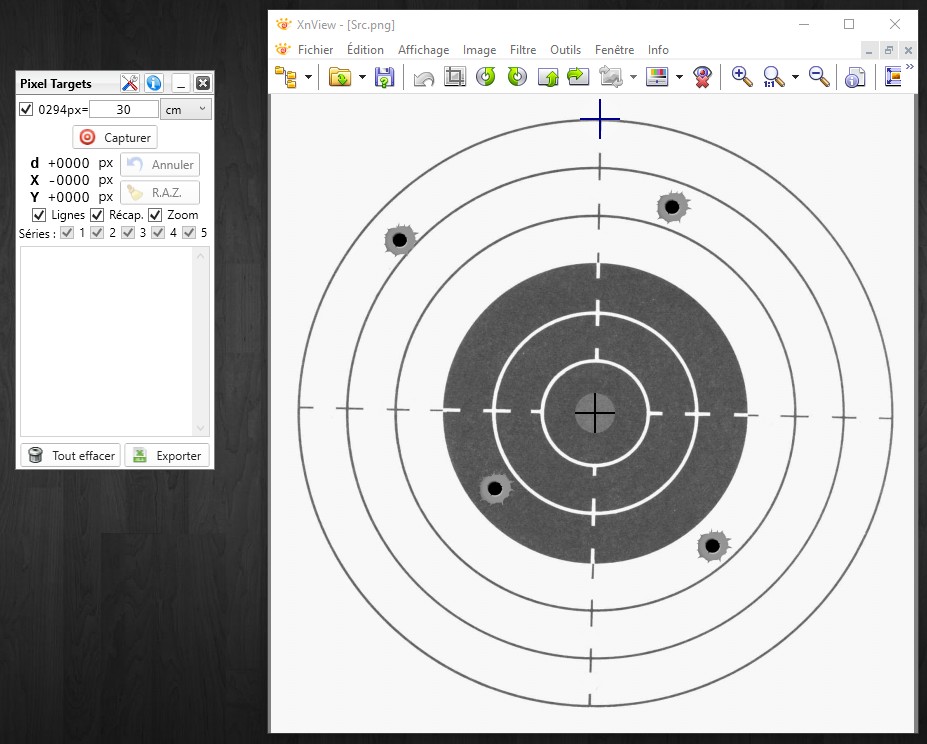Expand the 1:1 zoom dropdown arrow
This screenshot has height=744, width=927.
pyautogui.click(x=795, y=77)
